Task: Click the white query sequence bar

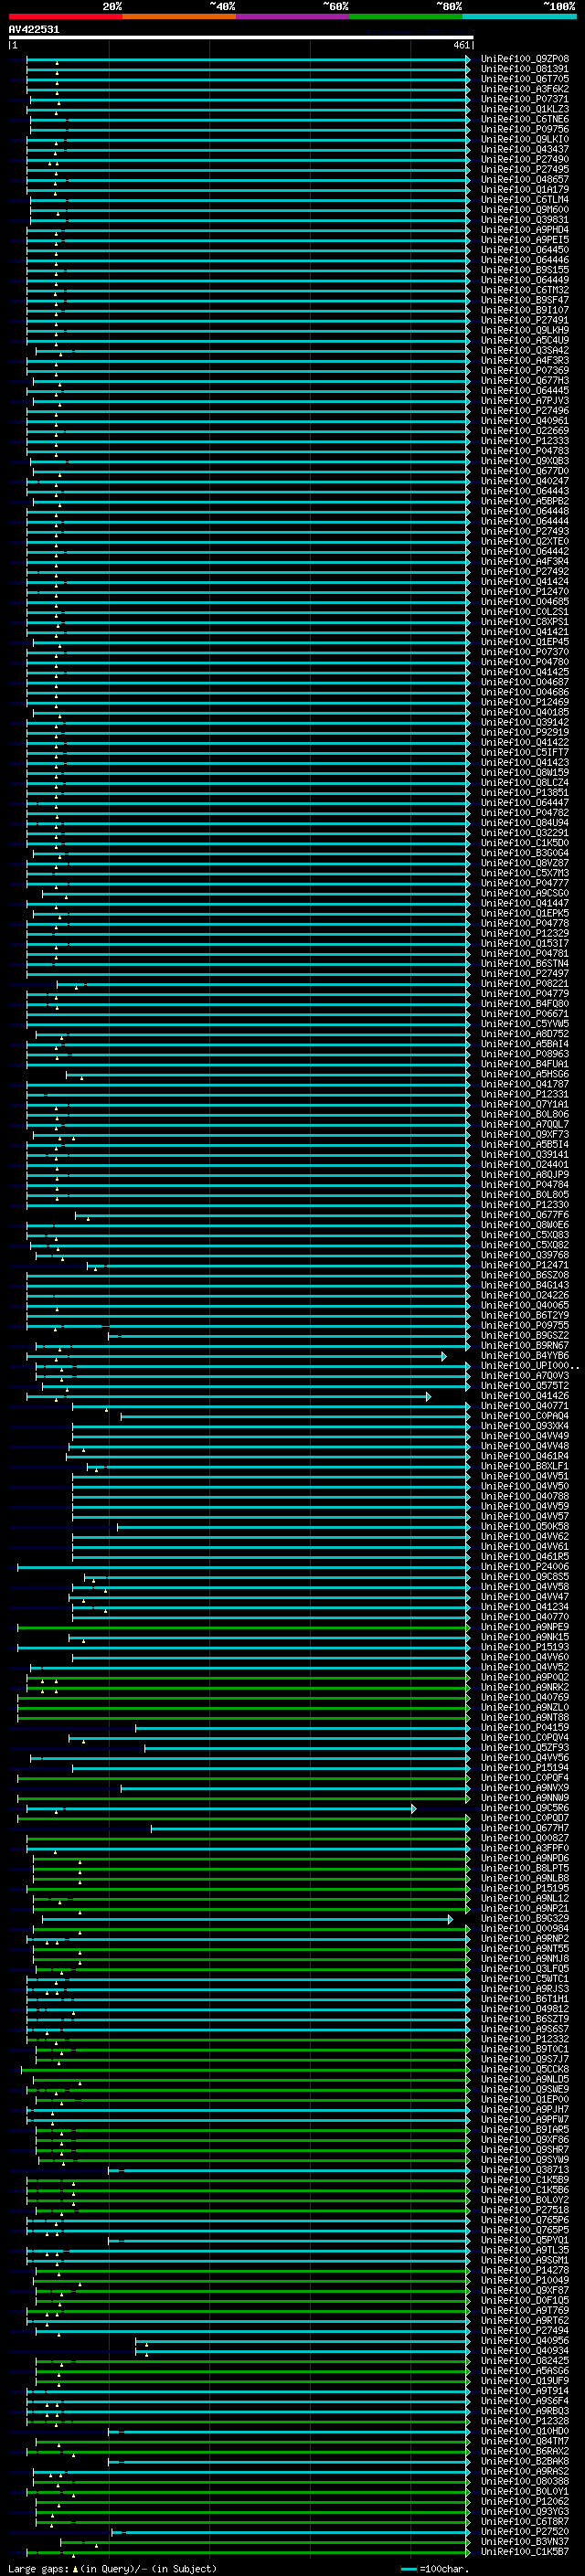Action: coord(240,37)
